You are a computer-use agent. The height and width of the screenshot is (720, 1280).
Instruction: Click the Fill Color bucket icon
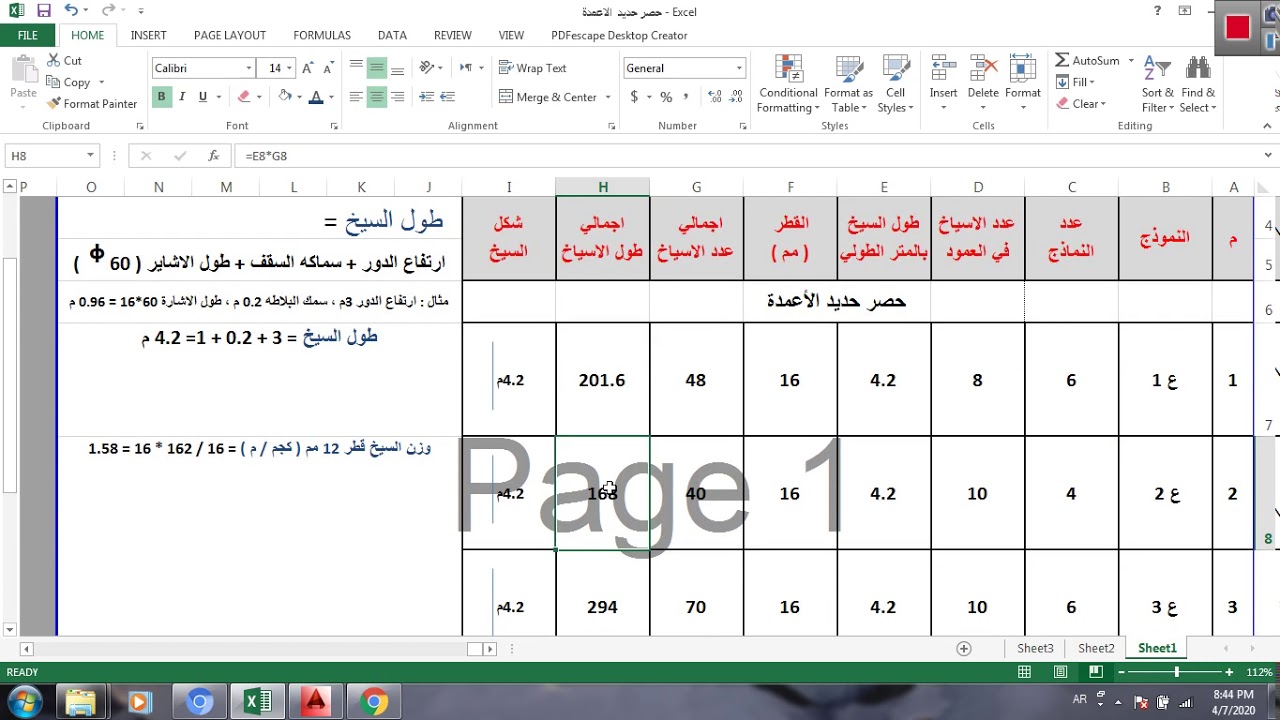[285, 97]
